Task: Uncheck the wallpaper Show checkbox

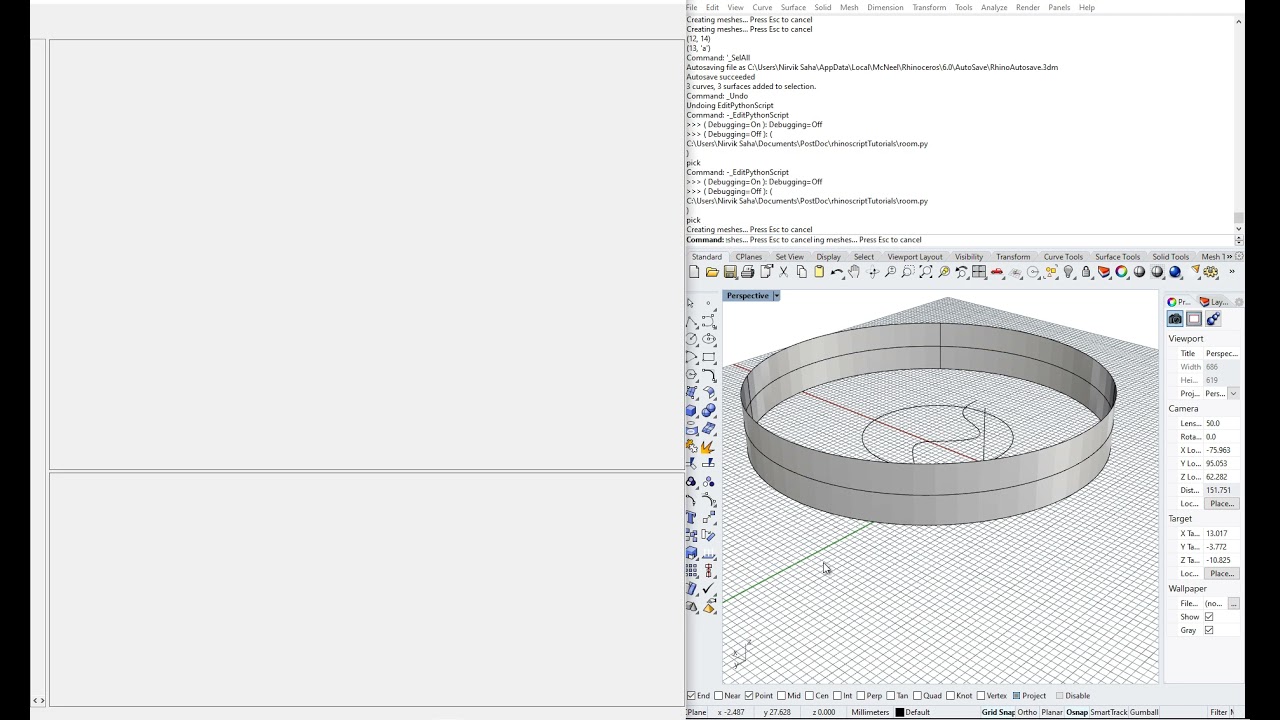Action: pyautogui.click(x=1209, y=617)
